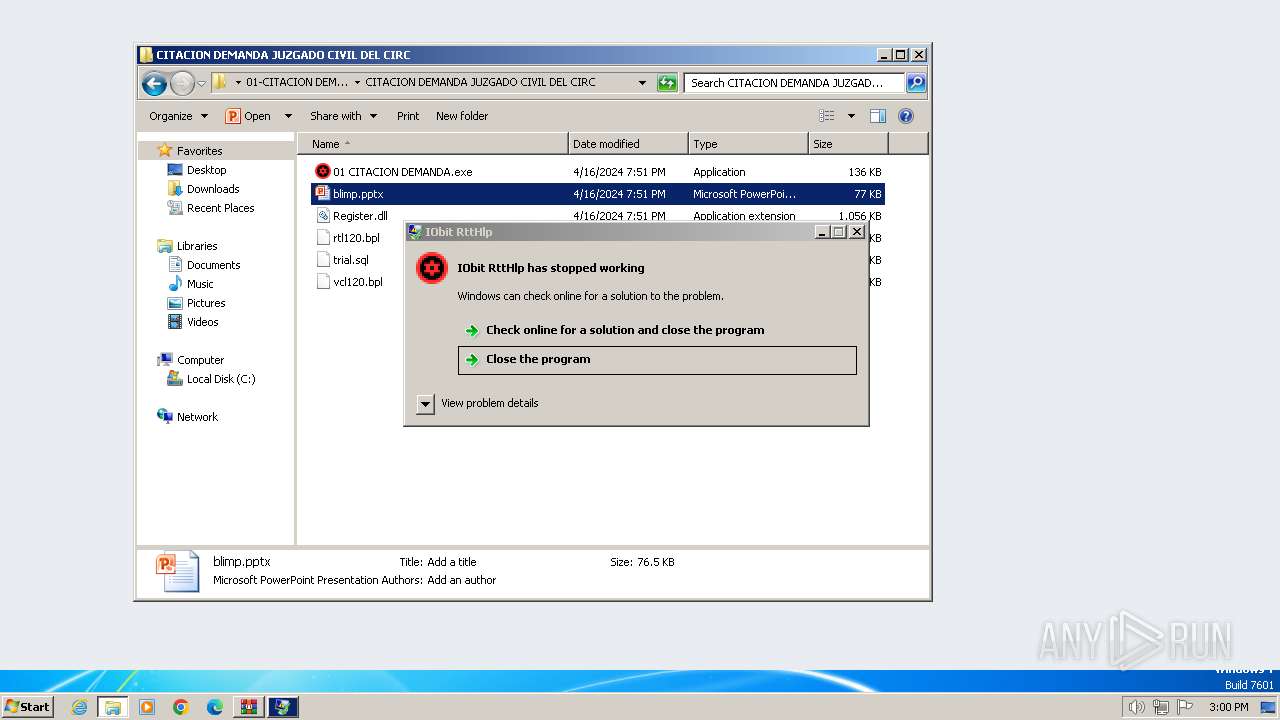Select Libraries in the navigation pane
This screenshot has height=720, width=1280.
197,246
